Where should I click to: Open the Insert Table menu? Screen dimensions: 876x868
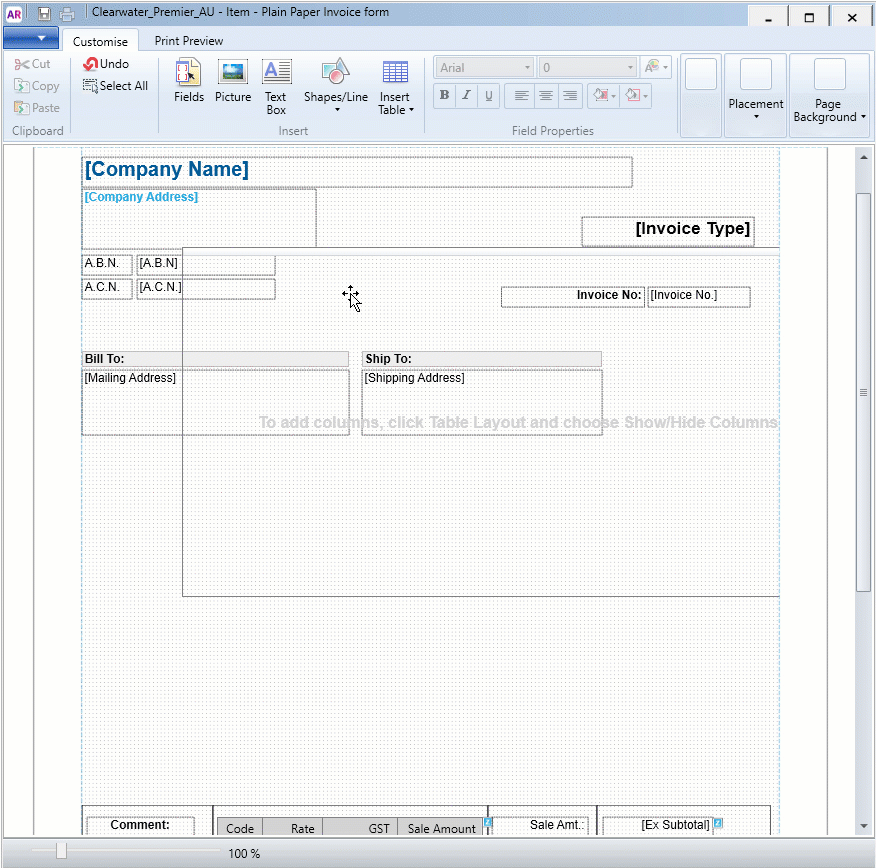point(396,87)
